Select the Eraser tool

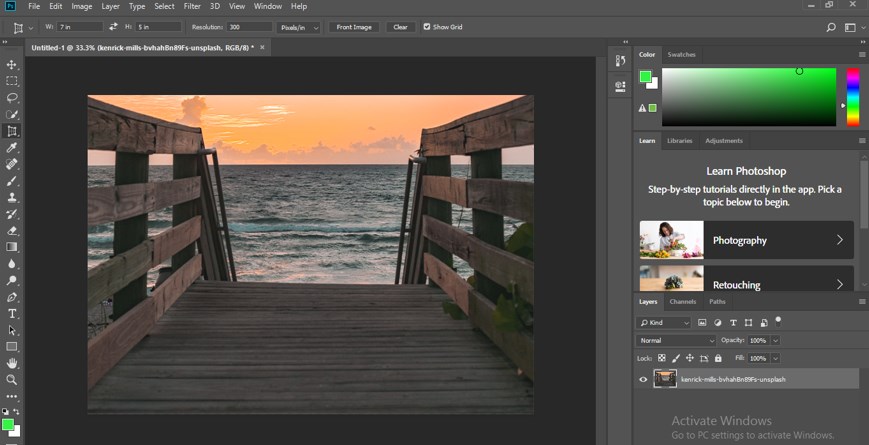12,231
